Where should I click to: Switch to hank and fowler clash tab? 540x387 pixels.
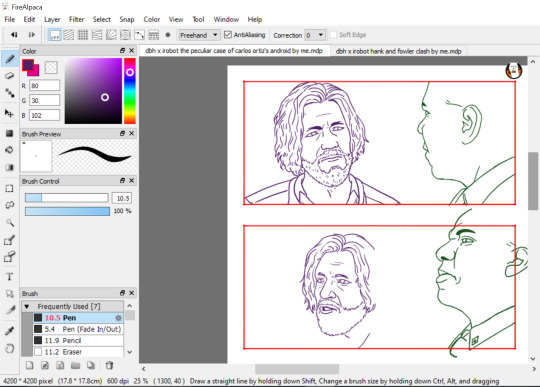coord(398,51)
